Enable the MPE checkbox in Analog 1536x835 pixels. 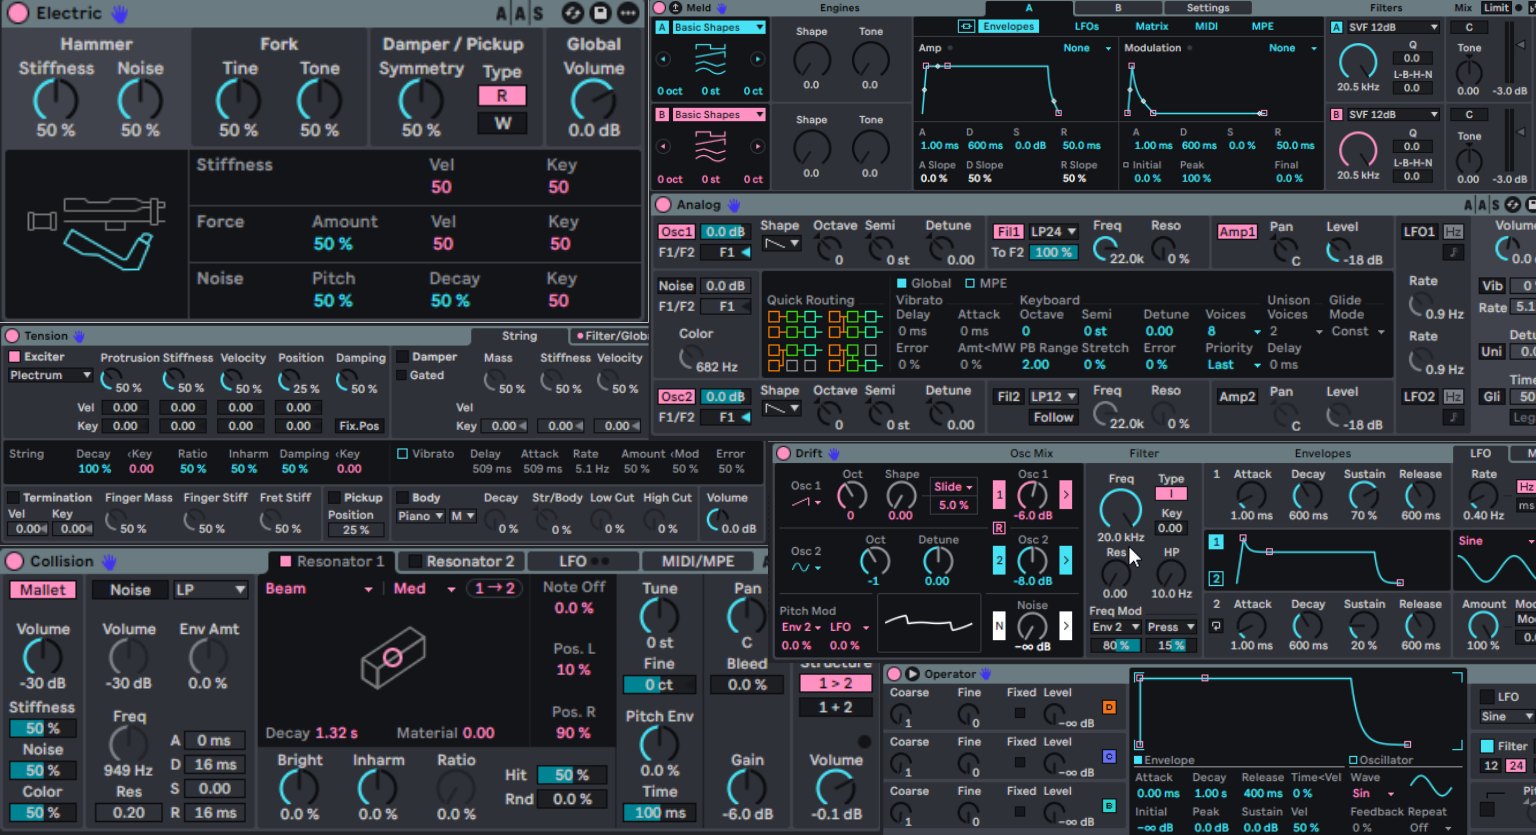coord(970,283)
